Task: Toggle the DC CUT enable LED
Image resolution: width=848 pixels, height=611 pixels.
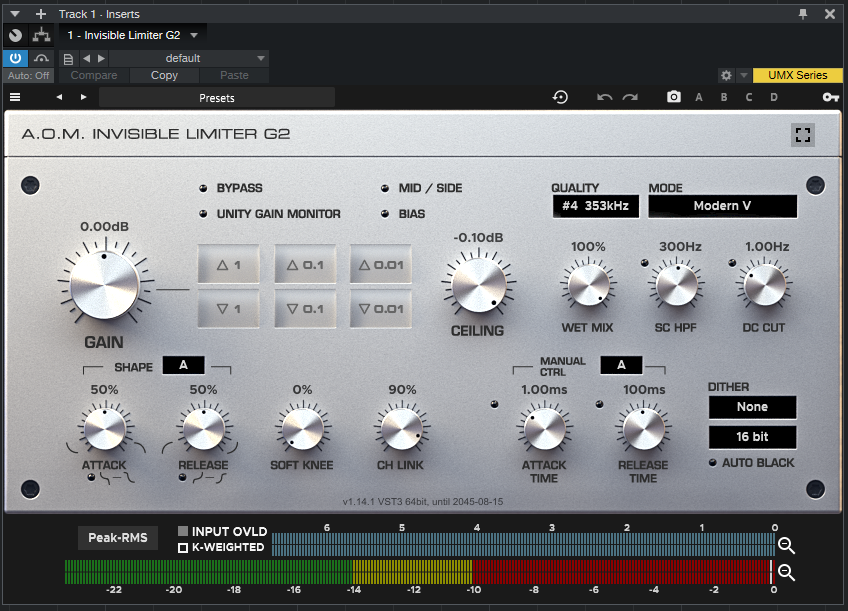Action: 732,263
